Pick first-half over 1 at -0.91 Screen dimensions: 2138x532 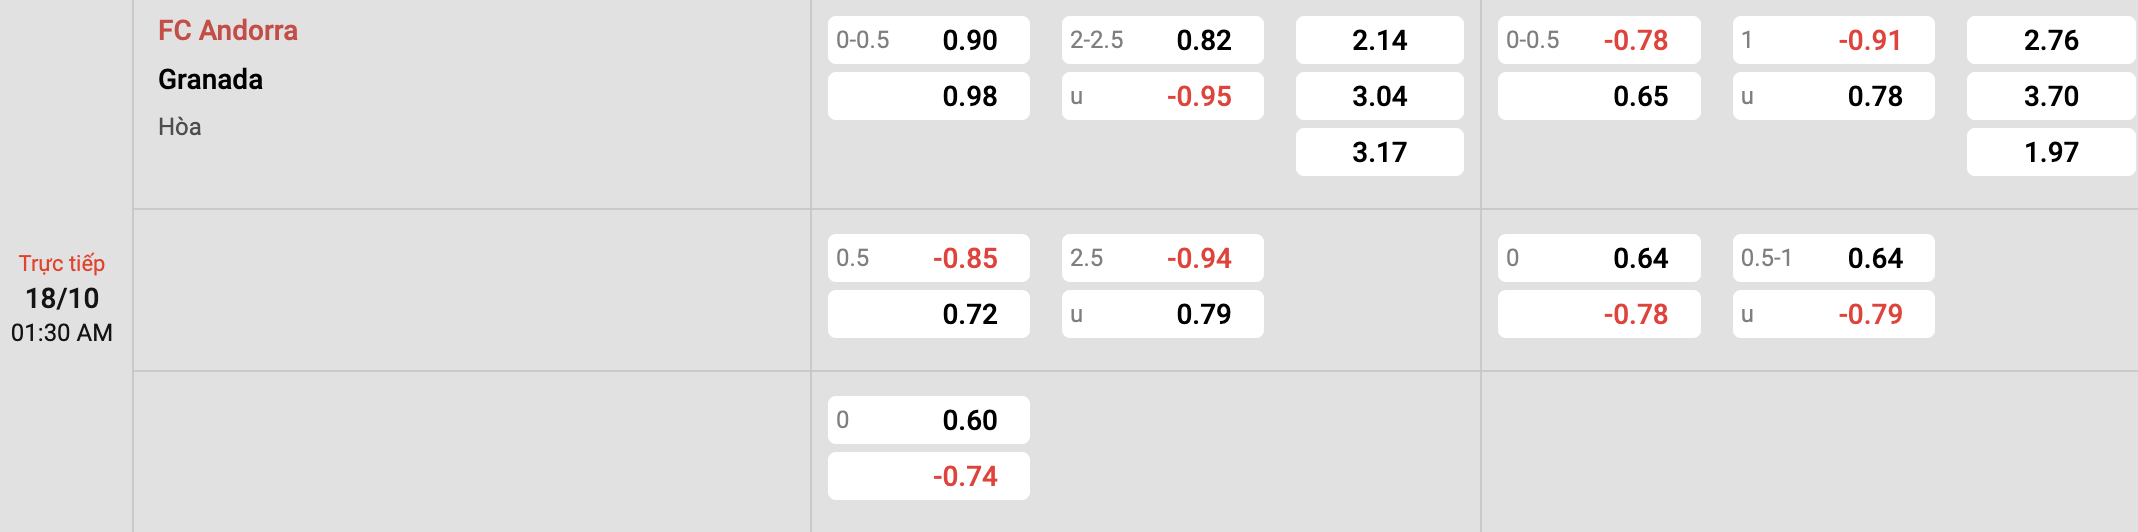(x=1834, y=40)
